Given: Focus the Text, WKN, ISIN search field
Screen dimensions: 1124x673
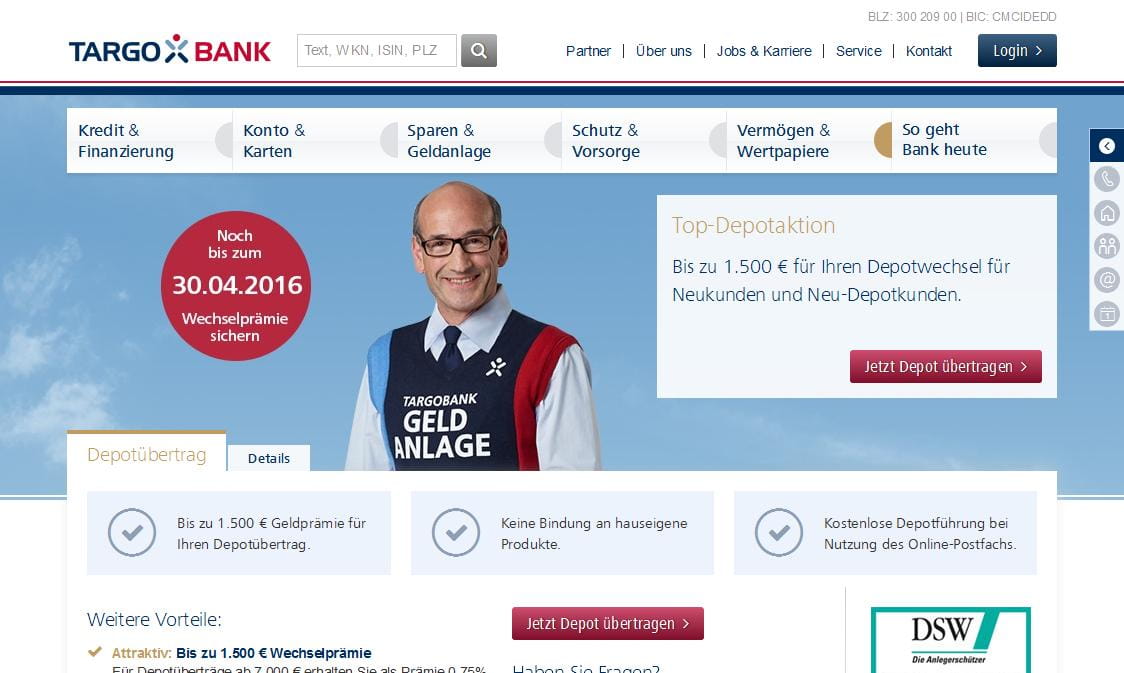Looking at the screenshot, I should [376, 51].
